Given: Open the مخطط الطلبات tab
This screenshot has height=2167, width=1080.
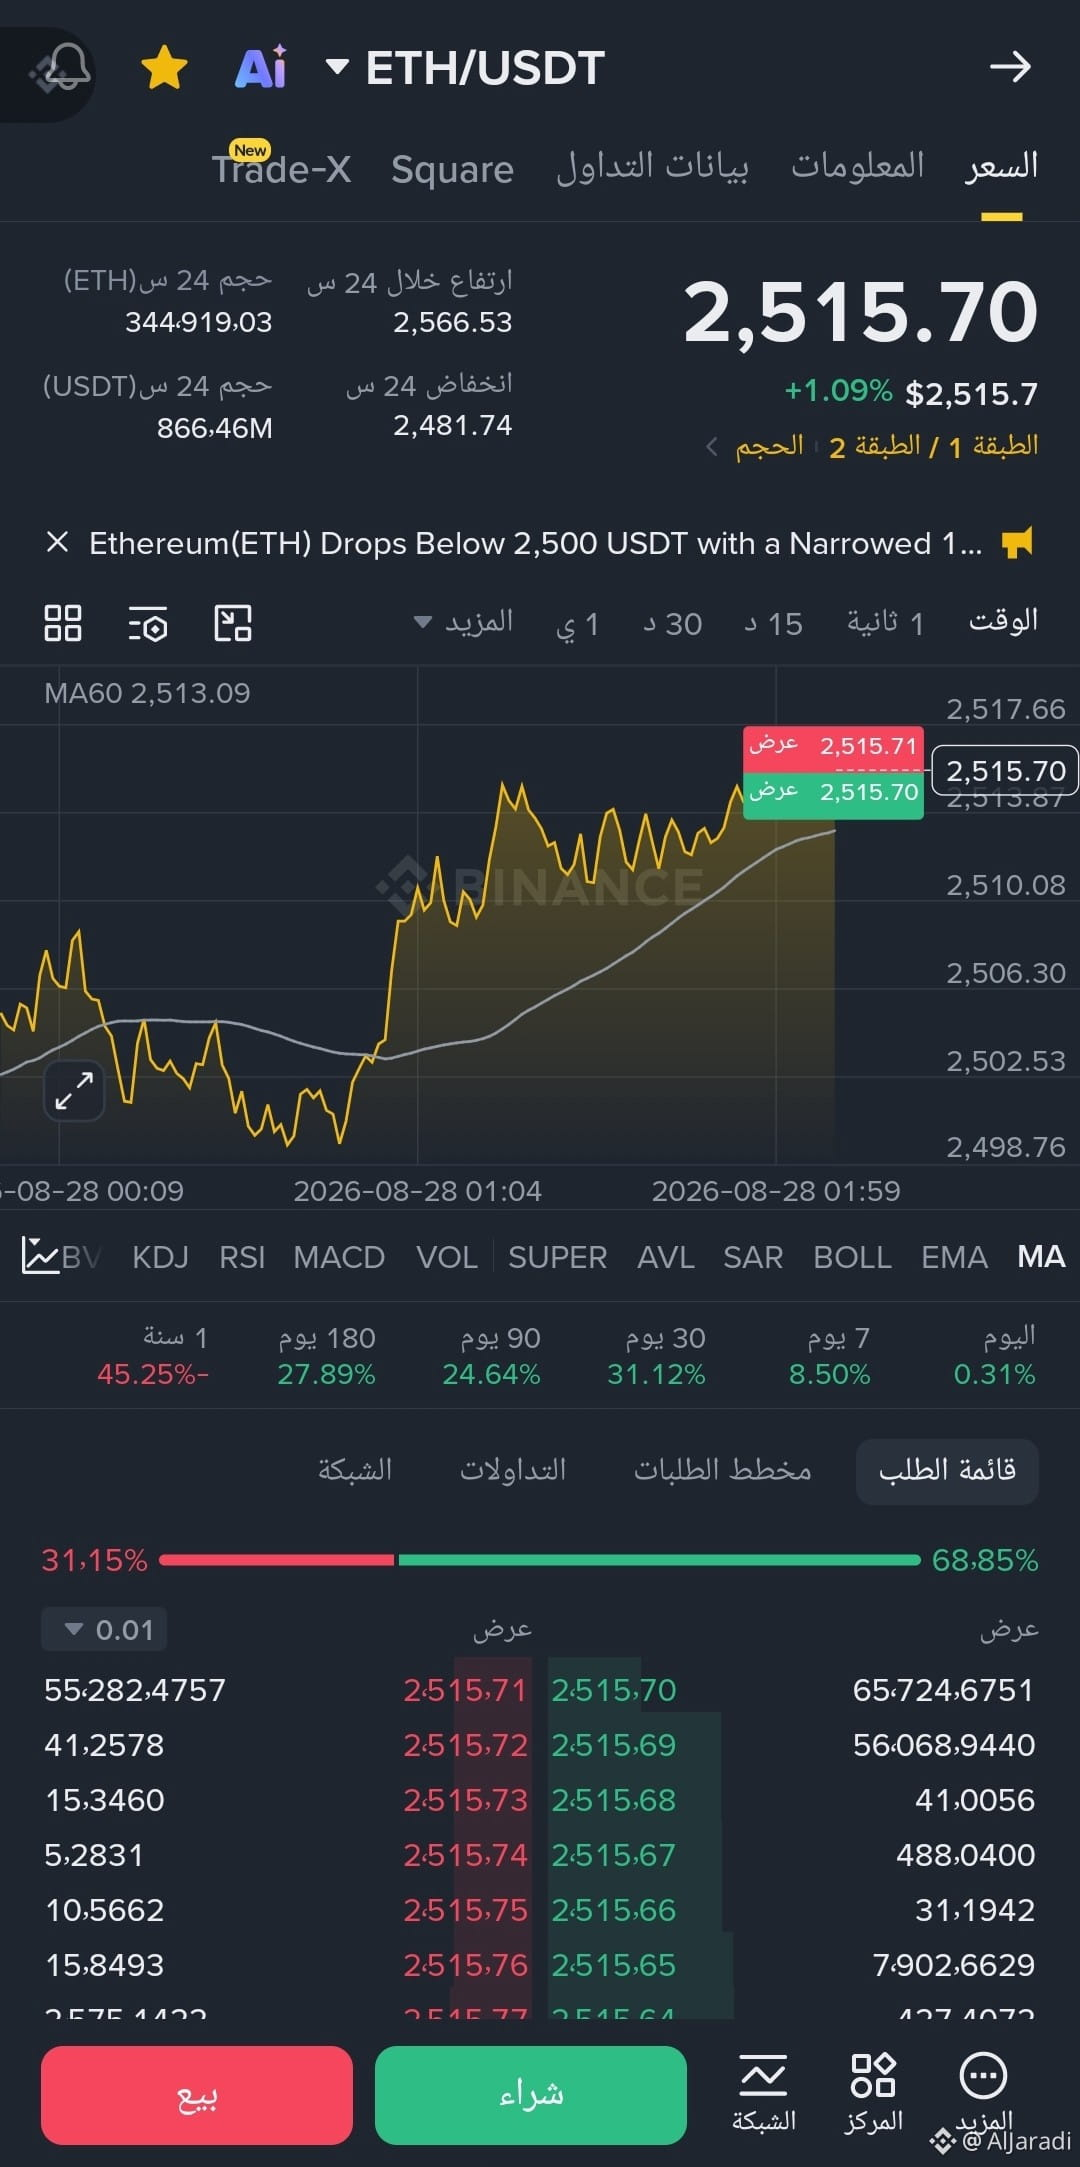Looking at the screenshot, I should click(722, 1470).
